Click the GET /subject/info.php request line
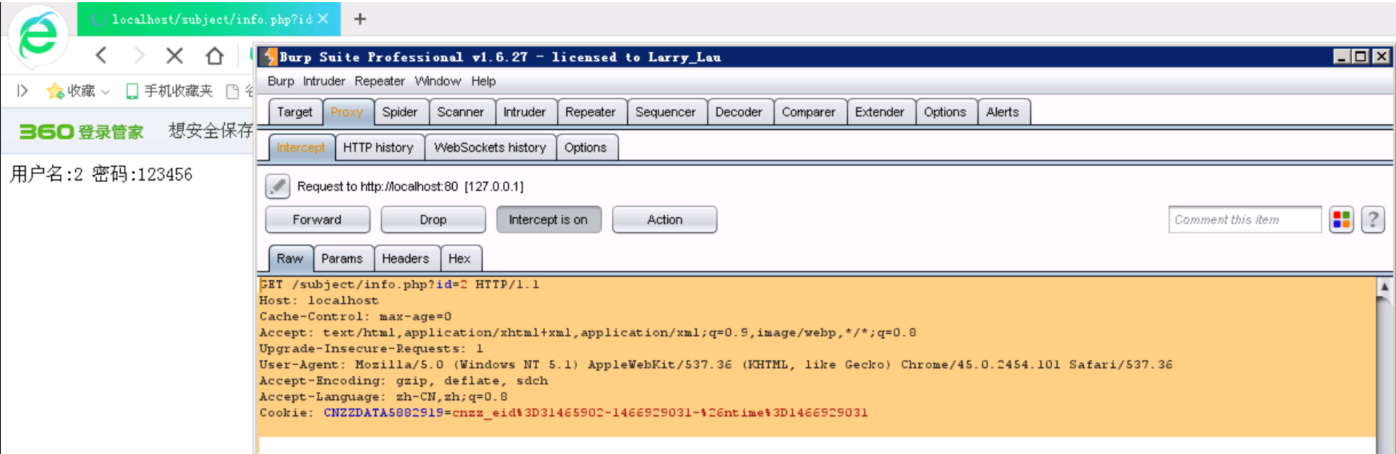 400,285
